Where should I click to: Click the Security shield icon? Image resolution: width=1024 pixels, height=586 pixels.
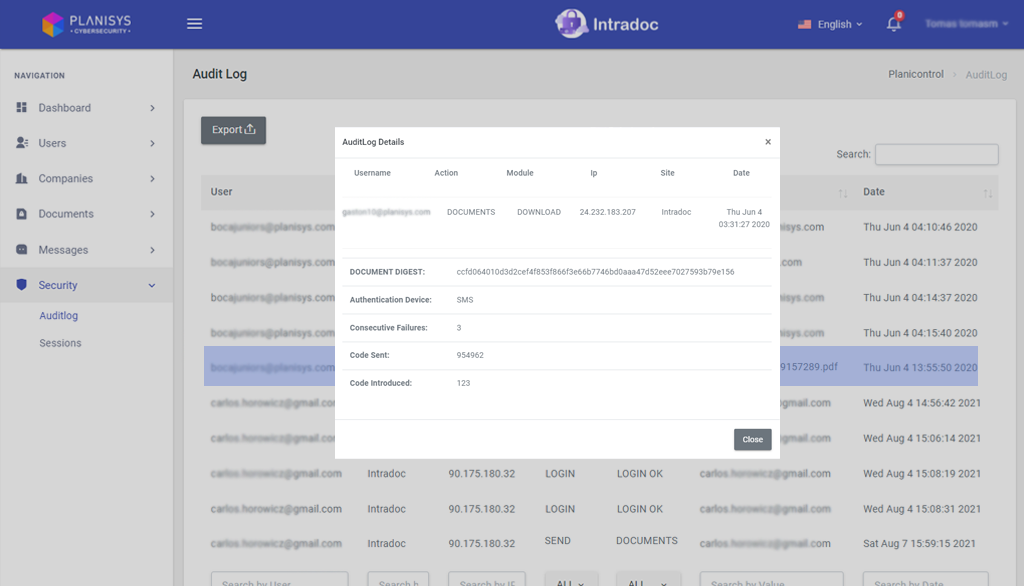[x=22, y=285]
